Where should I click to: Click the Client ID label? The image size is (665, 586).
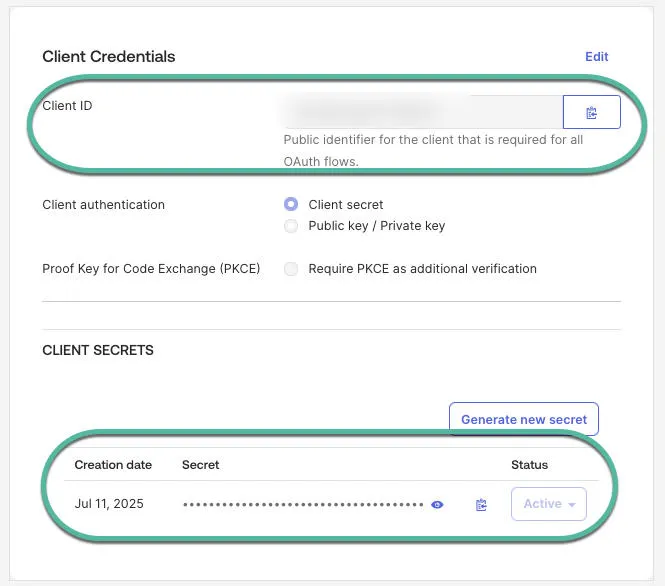tap(67, 106)
